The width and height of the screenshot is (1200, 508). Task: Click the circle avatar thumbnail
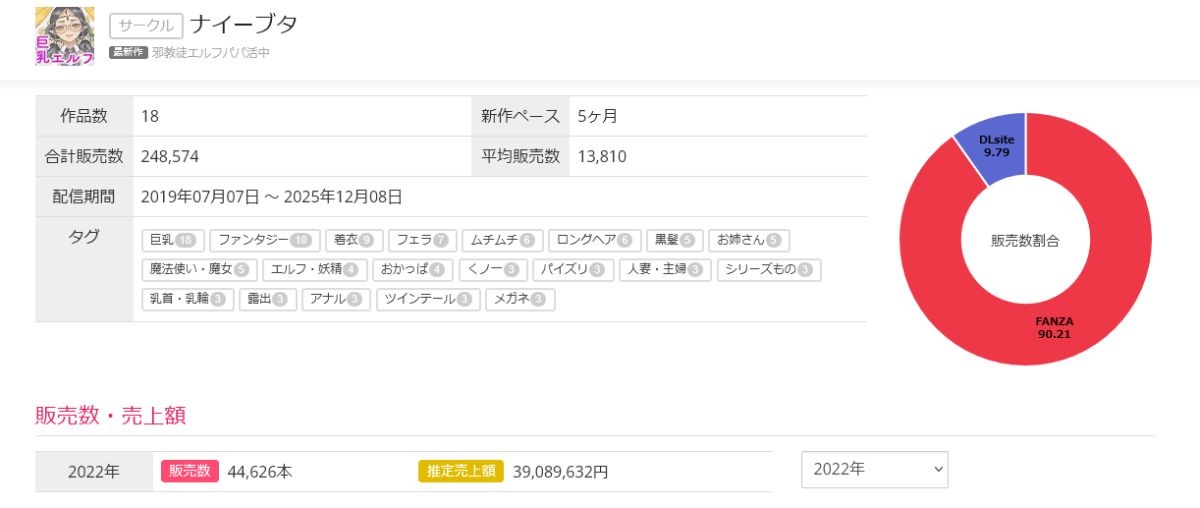(x=64, y=36)
